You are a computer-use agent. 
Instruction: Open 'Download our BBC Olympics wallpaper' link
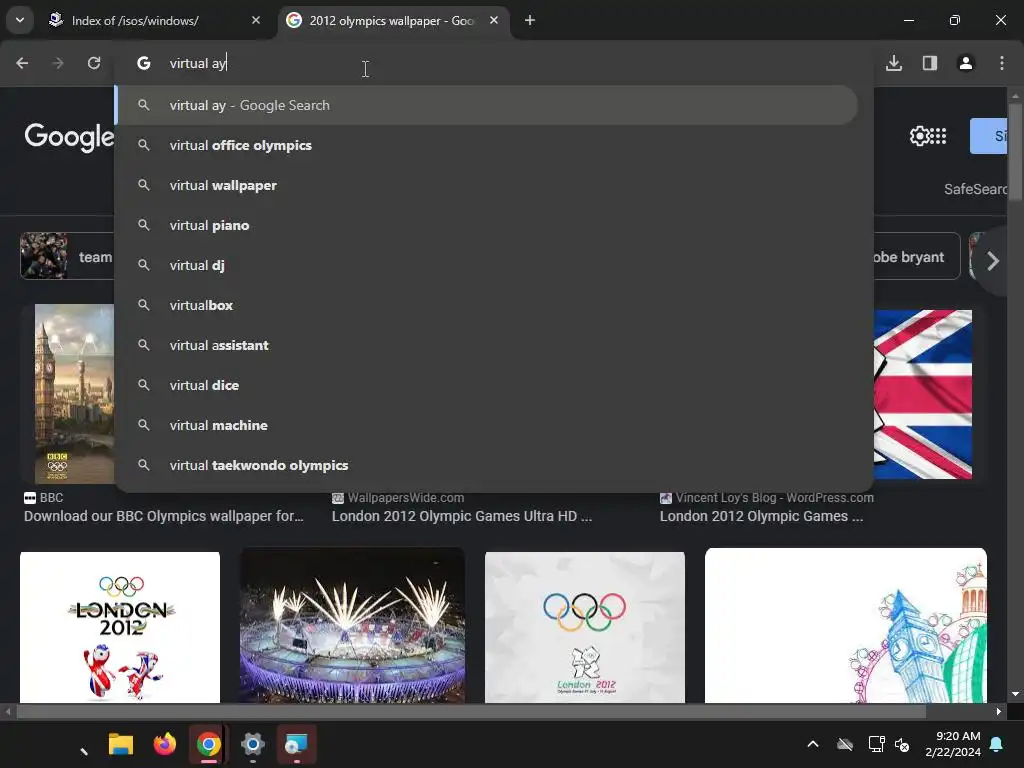tap(164, 516)
